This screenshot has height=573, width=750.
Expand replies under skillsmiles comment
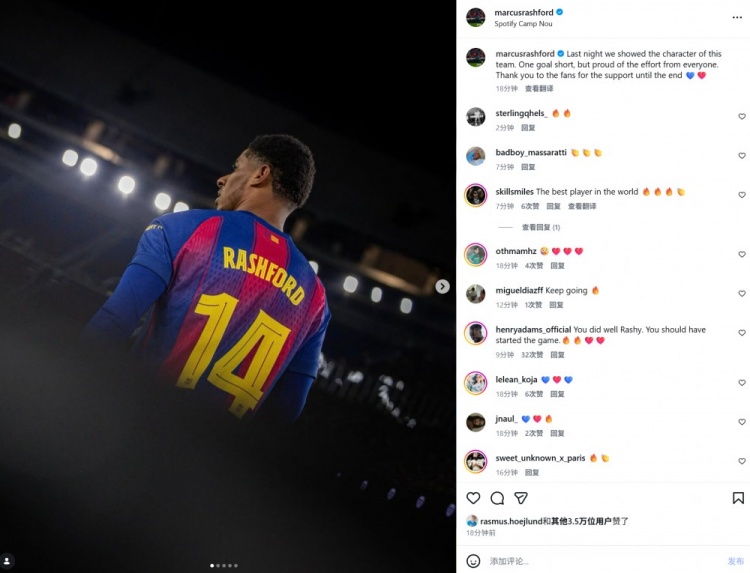(540, 227)
